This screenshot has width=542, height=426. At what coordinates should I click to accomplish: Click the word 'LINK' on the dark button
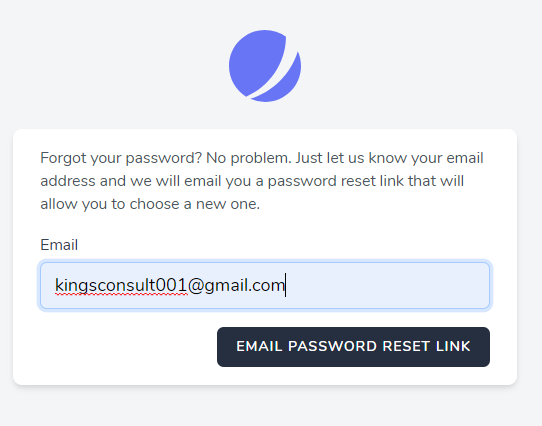(x=453, y=346)
